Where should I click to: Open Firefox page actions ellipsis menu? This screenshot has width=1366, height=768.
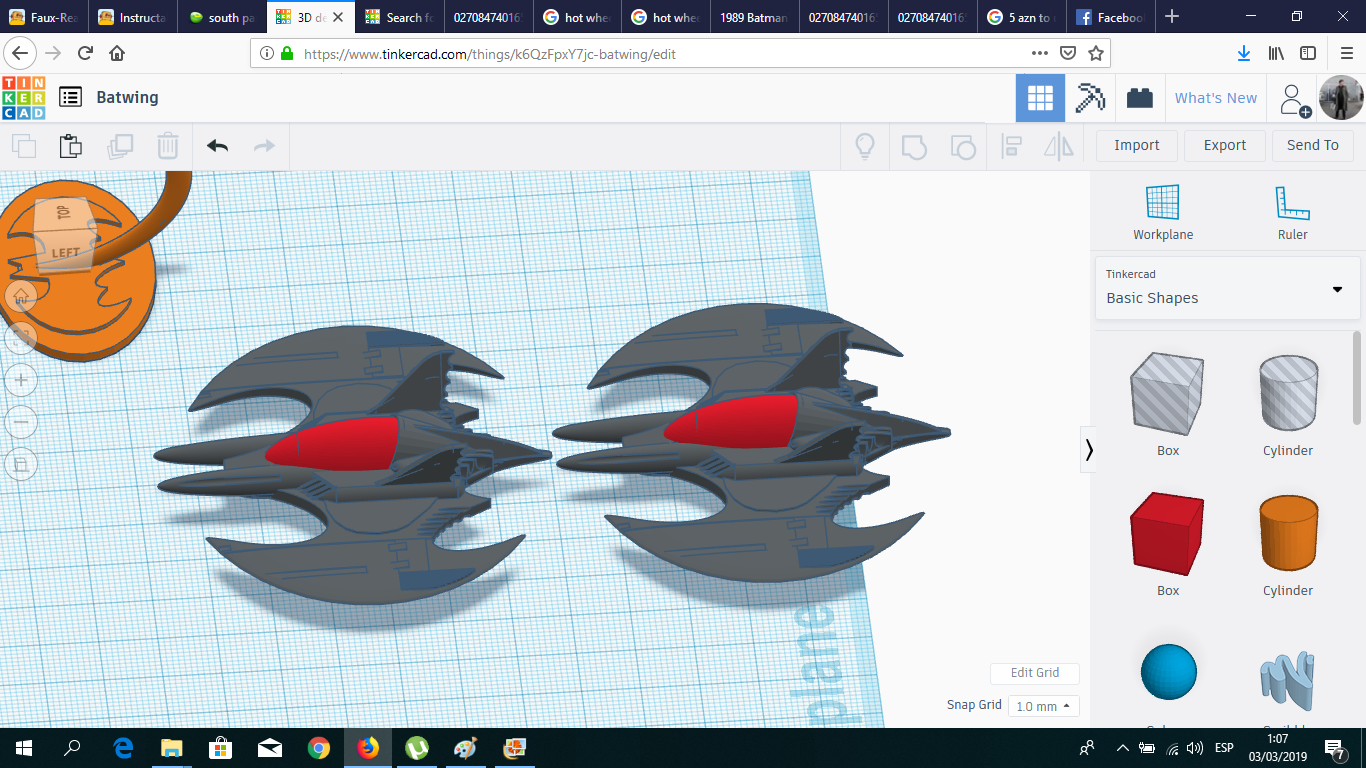tap(1039, 54)
